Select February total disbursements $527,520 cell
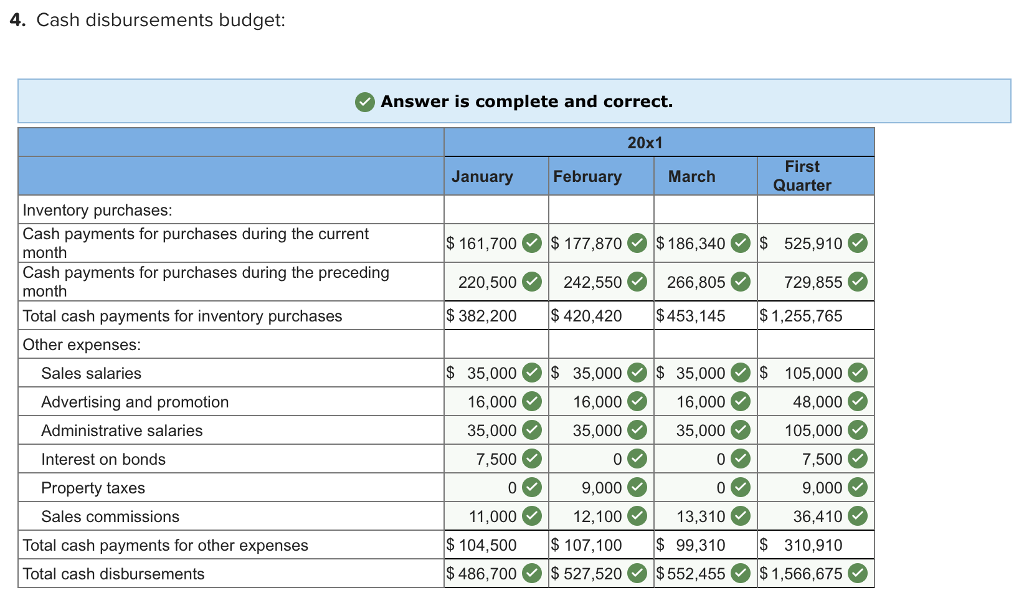This screenshot has width=1024, height=613. (x=601, y=573)
